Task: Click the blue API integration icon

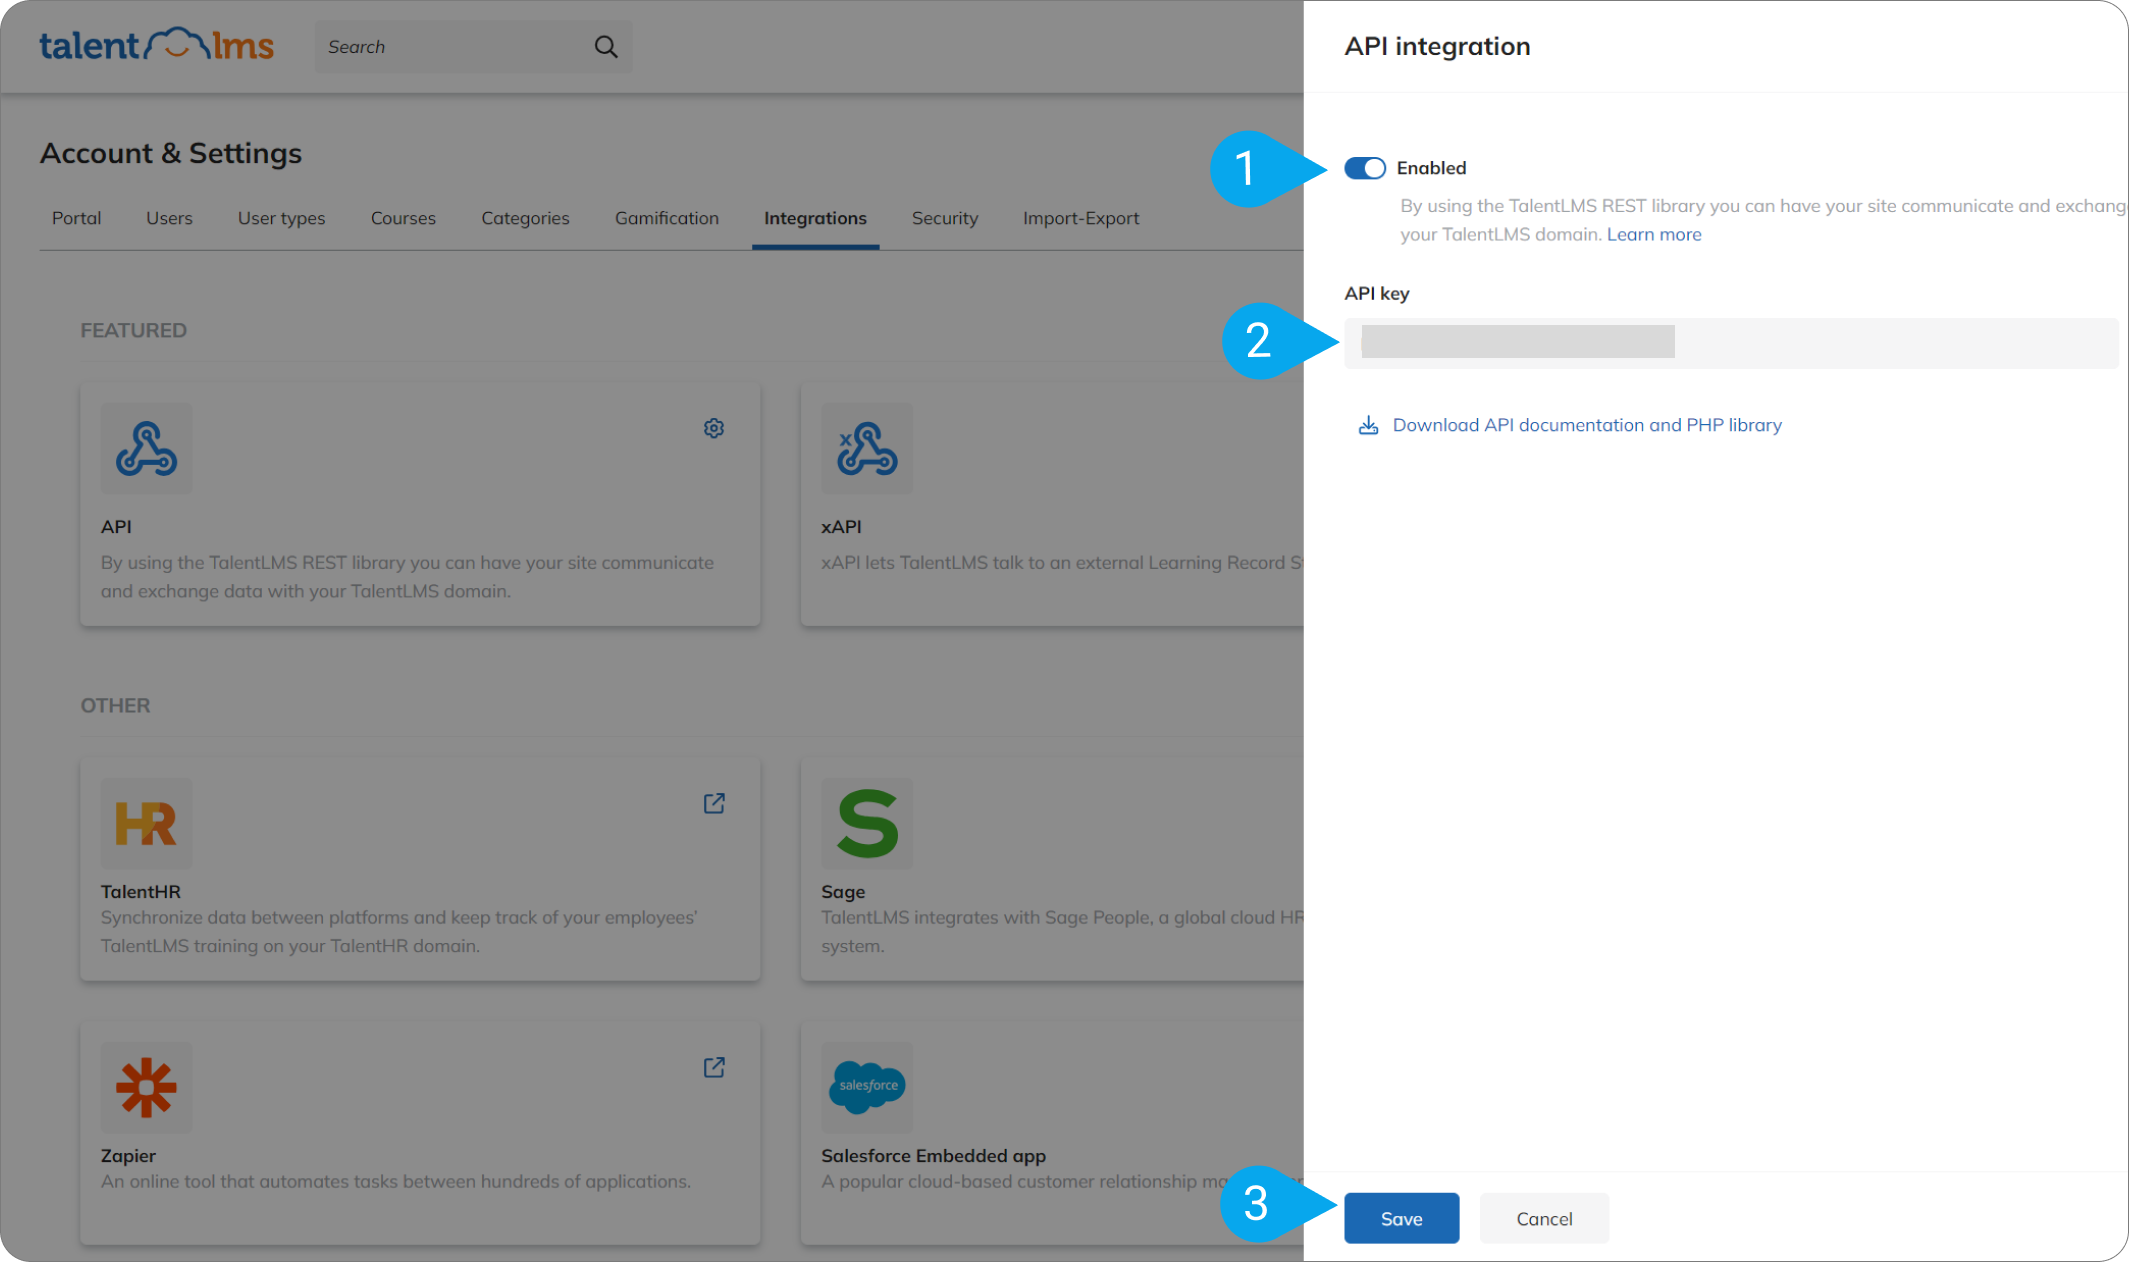Action: click(x=146, y=448)
